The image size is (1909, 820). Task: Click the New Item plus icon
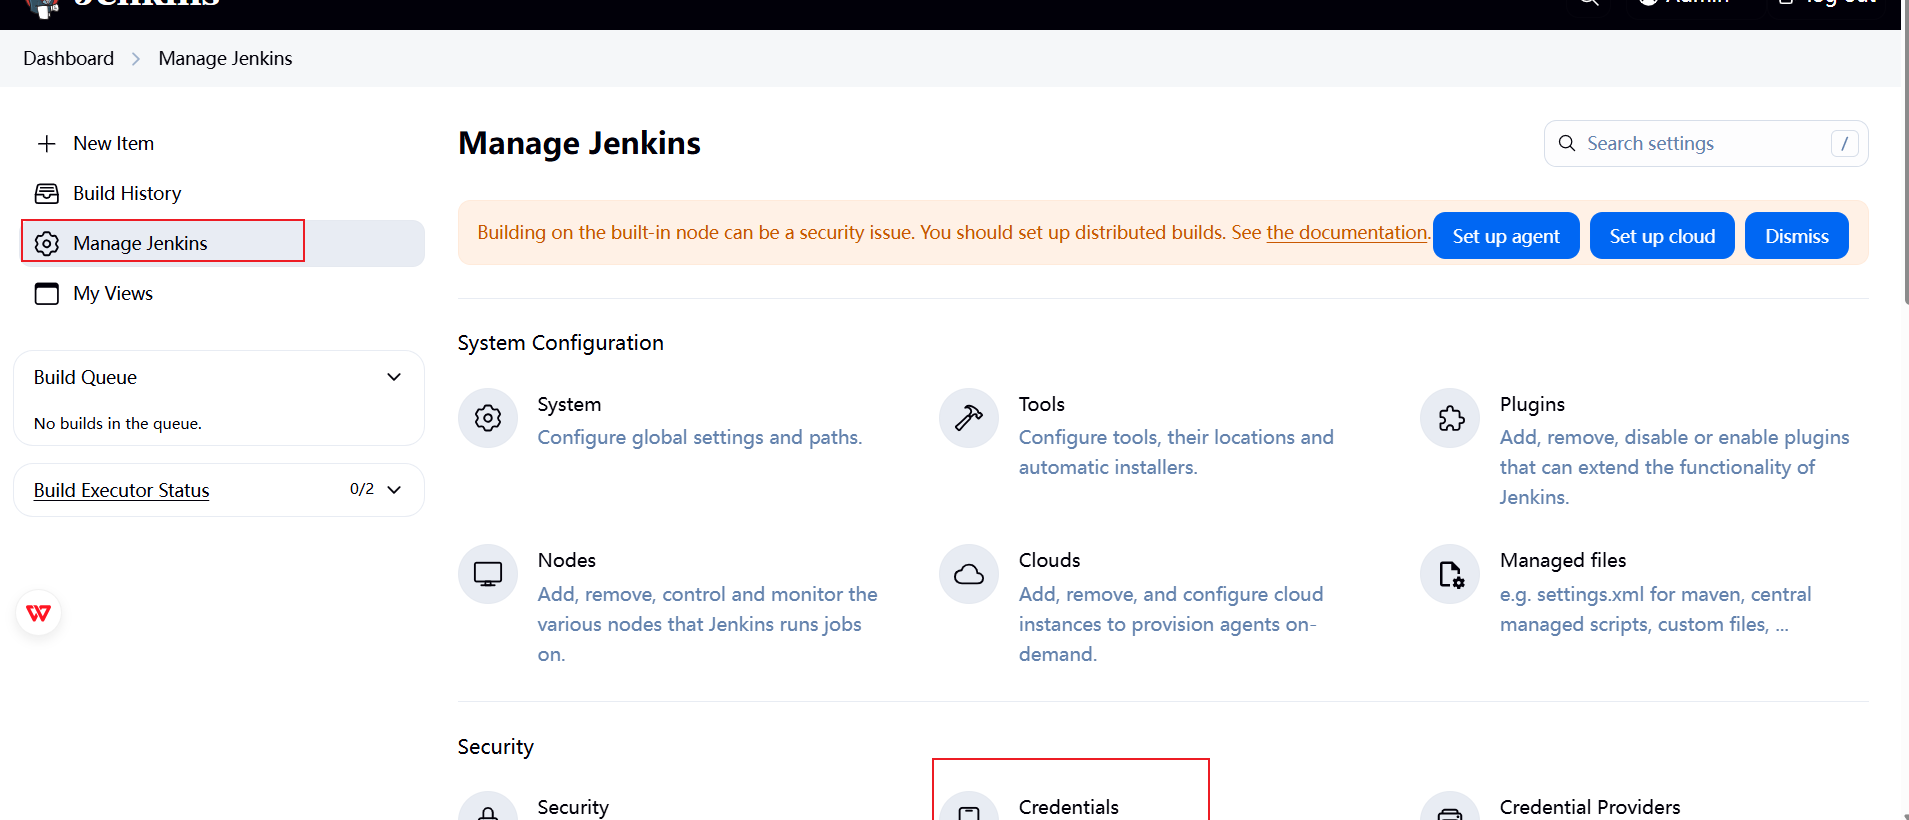pos(46,144)
